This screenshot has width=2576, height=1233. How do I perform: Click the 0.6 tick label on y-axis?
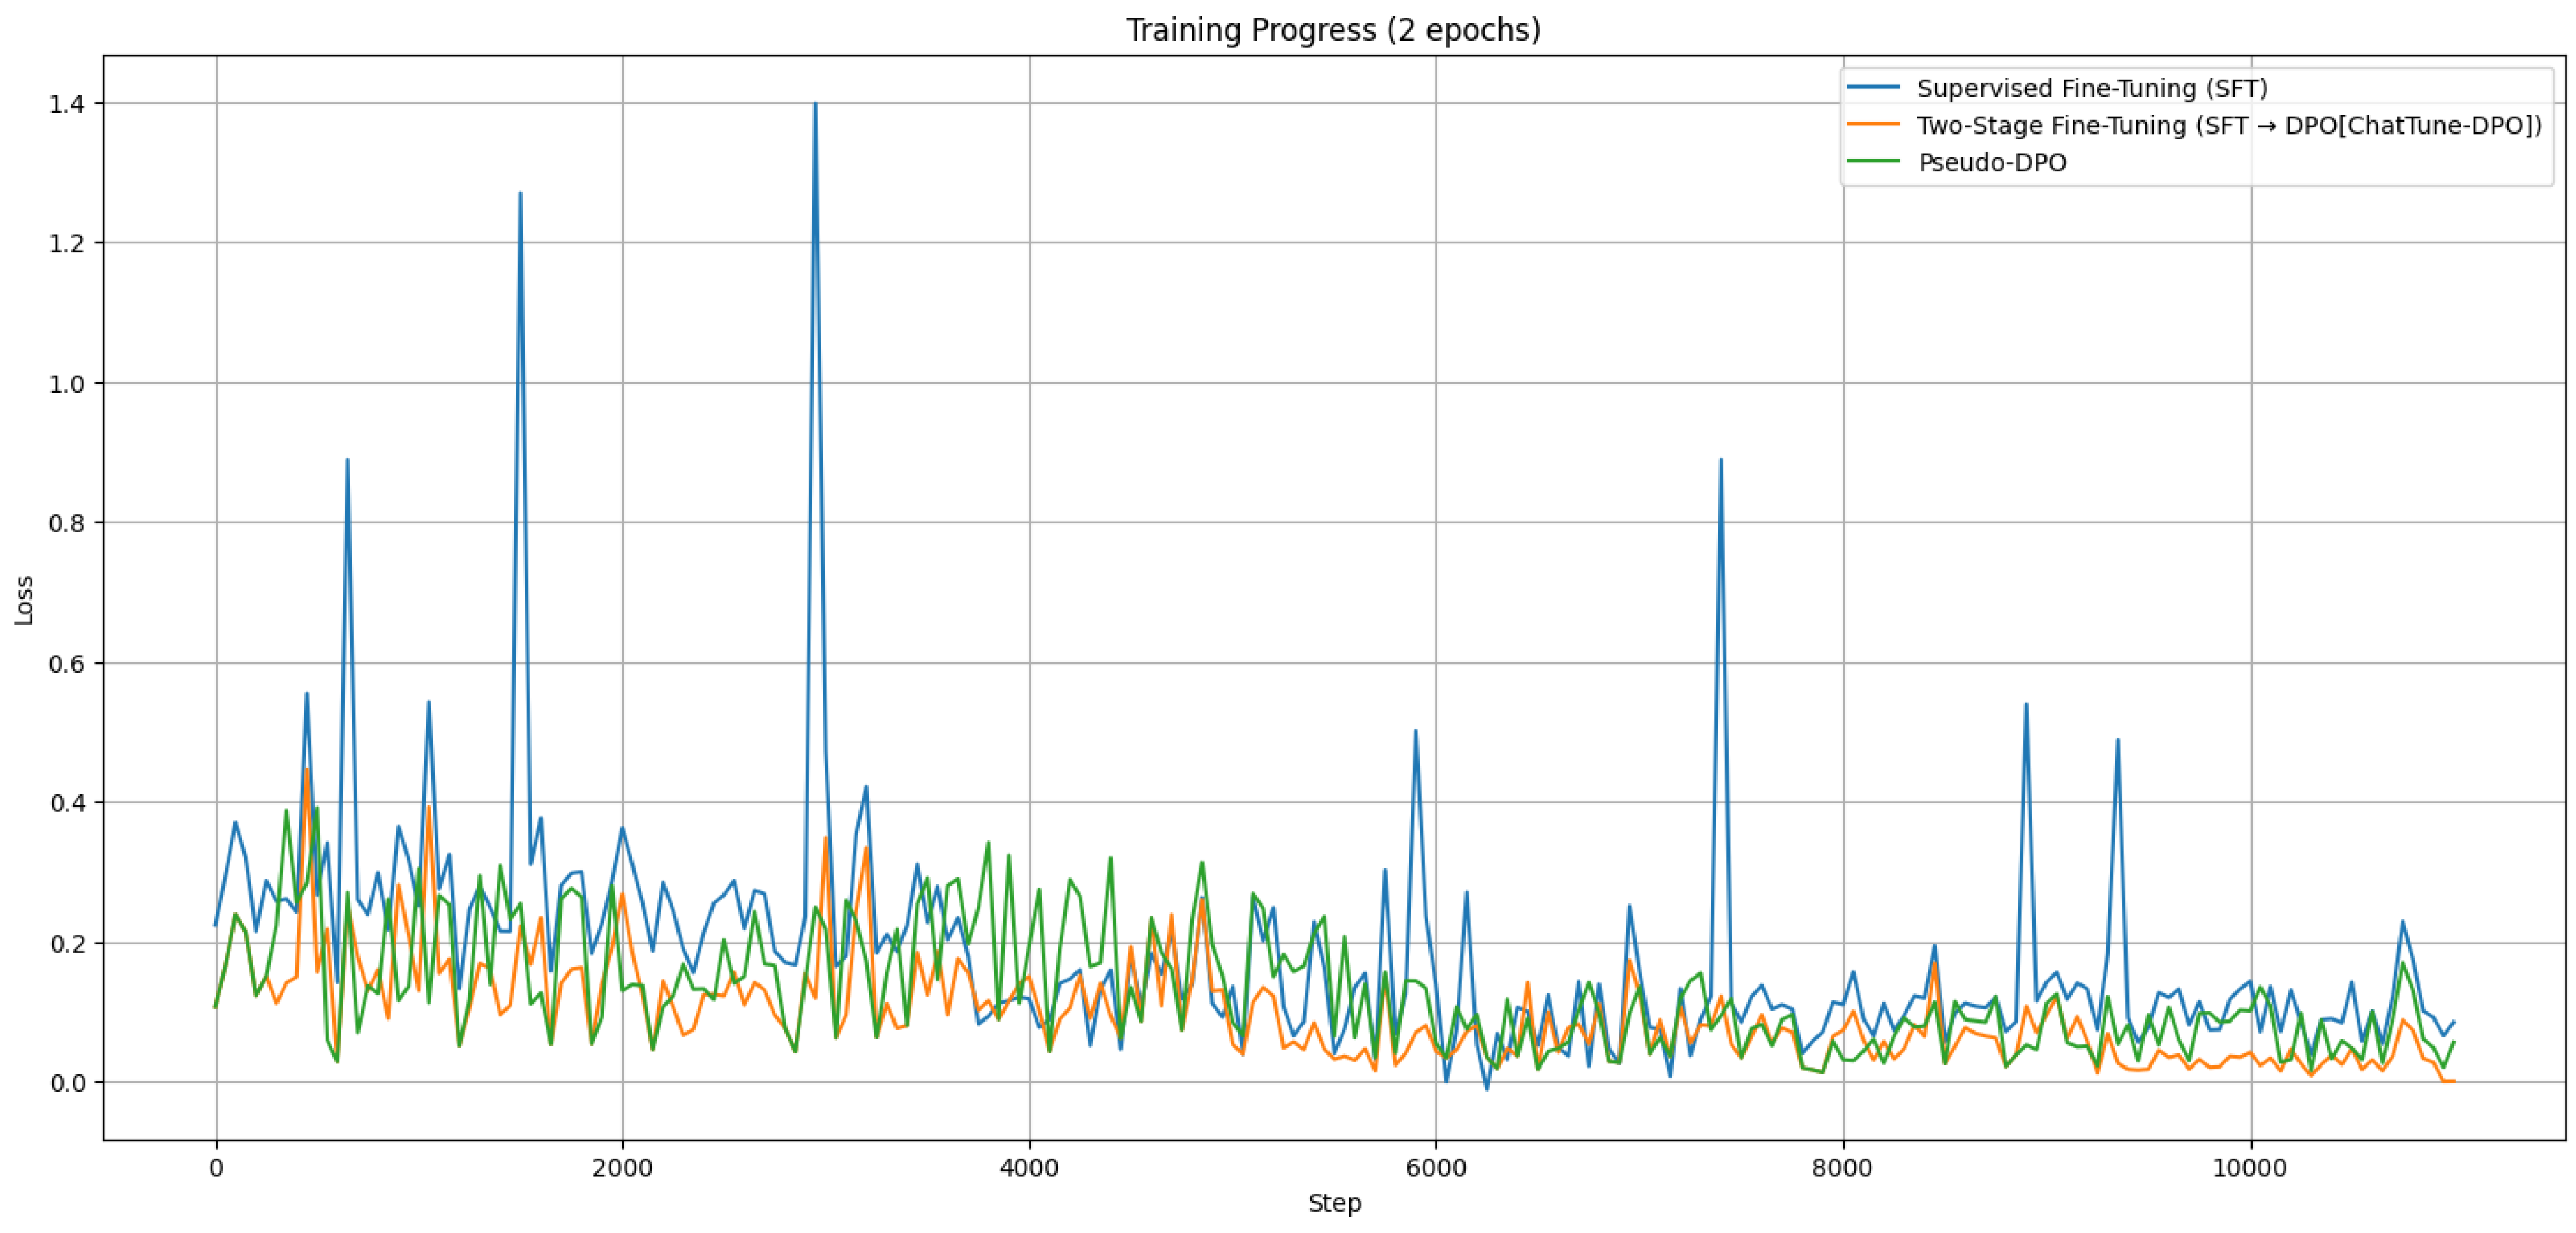coord(66,663)
